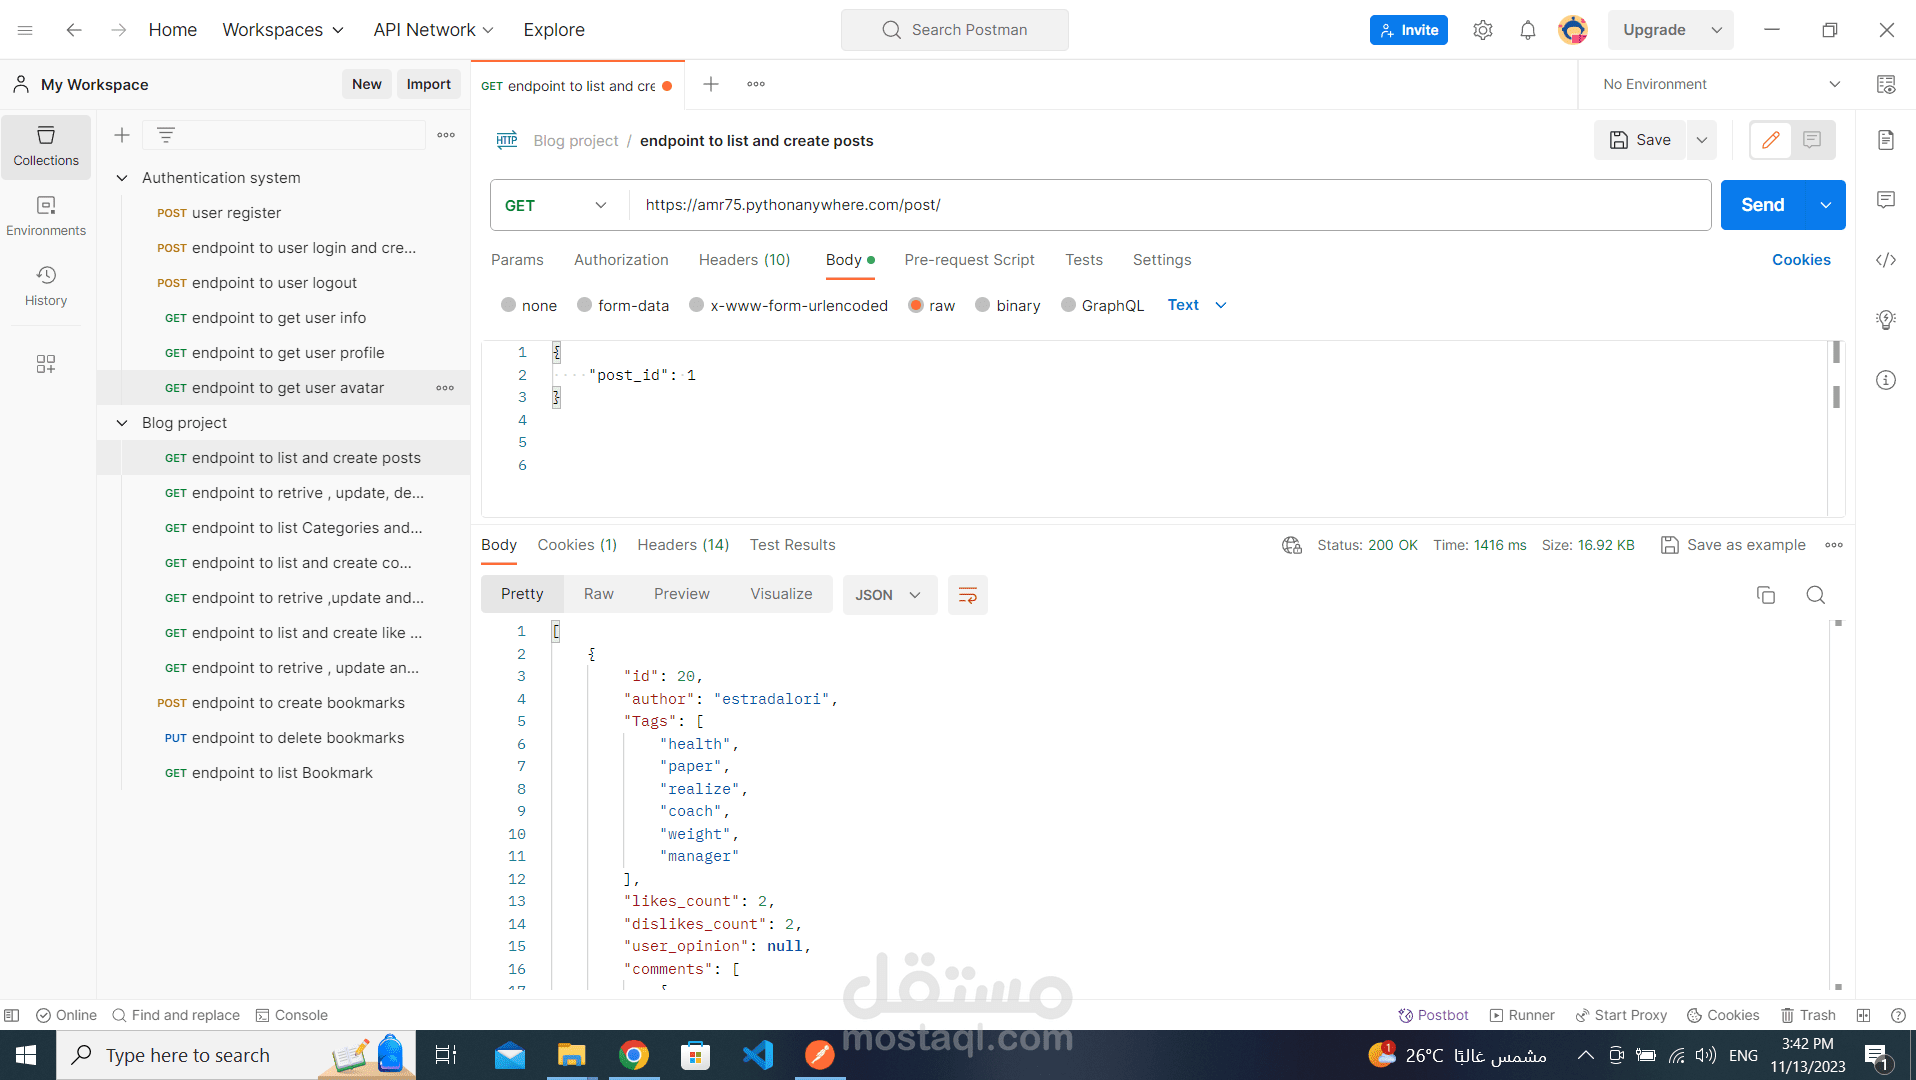Open new request tab with plus

click(711, 84)
